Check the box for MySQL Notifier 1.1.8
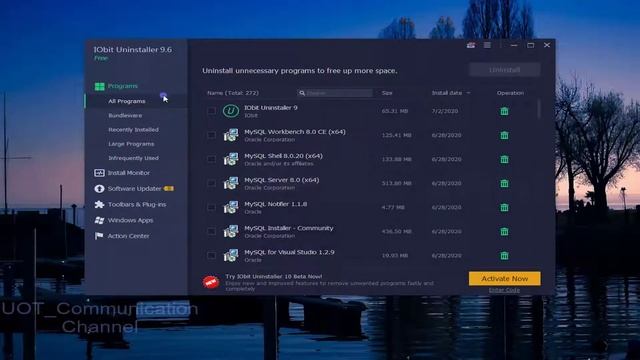 (211, 207)
